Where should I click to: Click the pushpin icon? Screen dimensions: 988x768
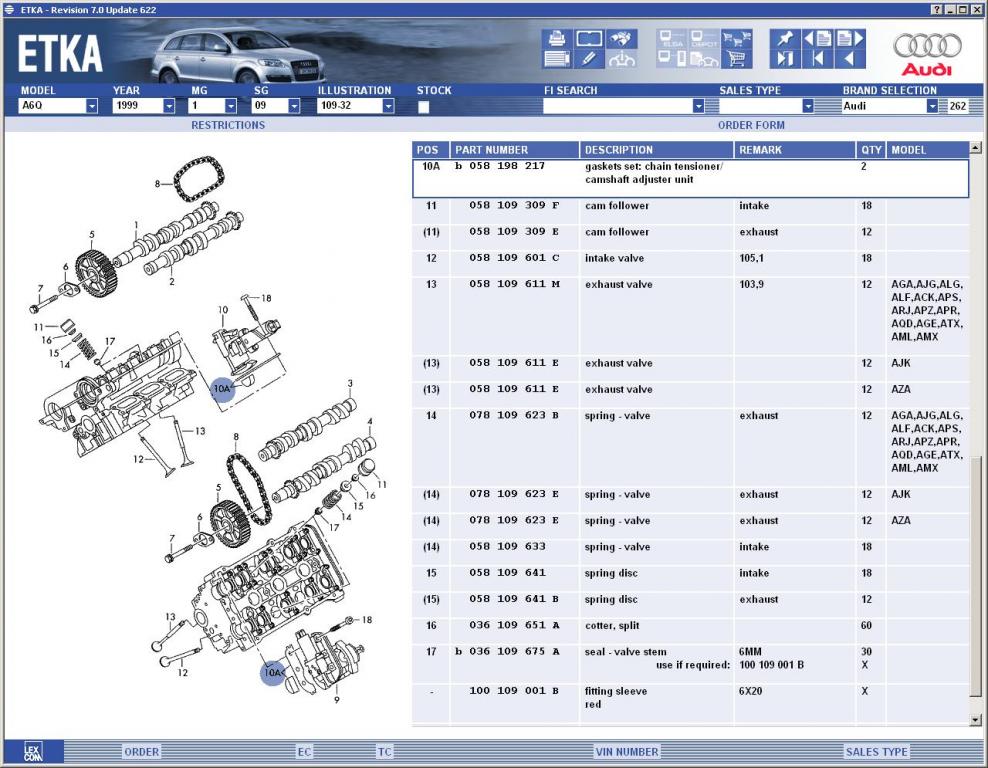[784, 39]
